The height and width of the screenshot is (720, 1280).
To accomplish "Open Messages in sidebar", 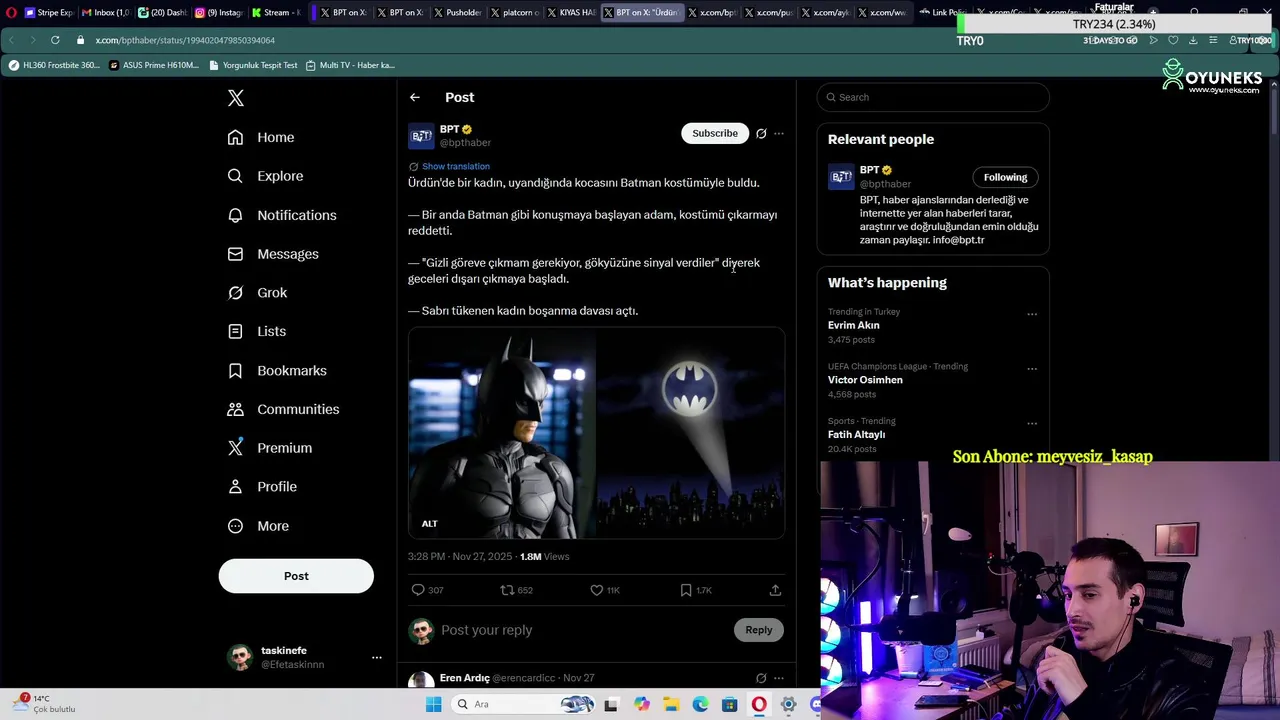I will coord(273,254).
